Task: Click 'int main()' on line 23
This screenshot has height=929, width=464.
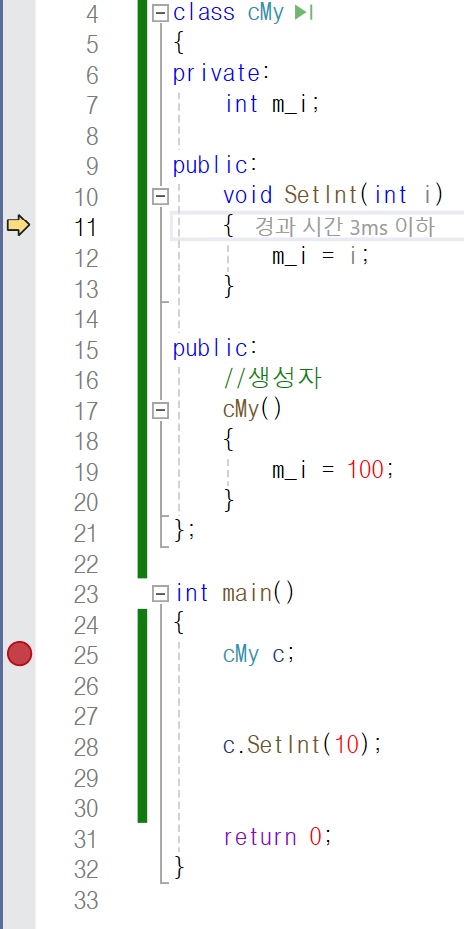Action: (x=235, y=593)
